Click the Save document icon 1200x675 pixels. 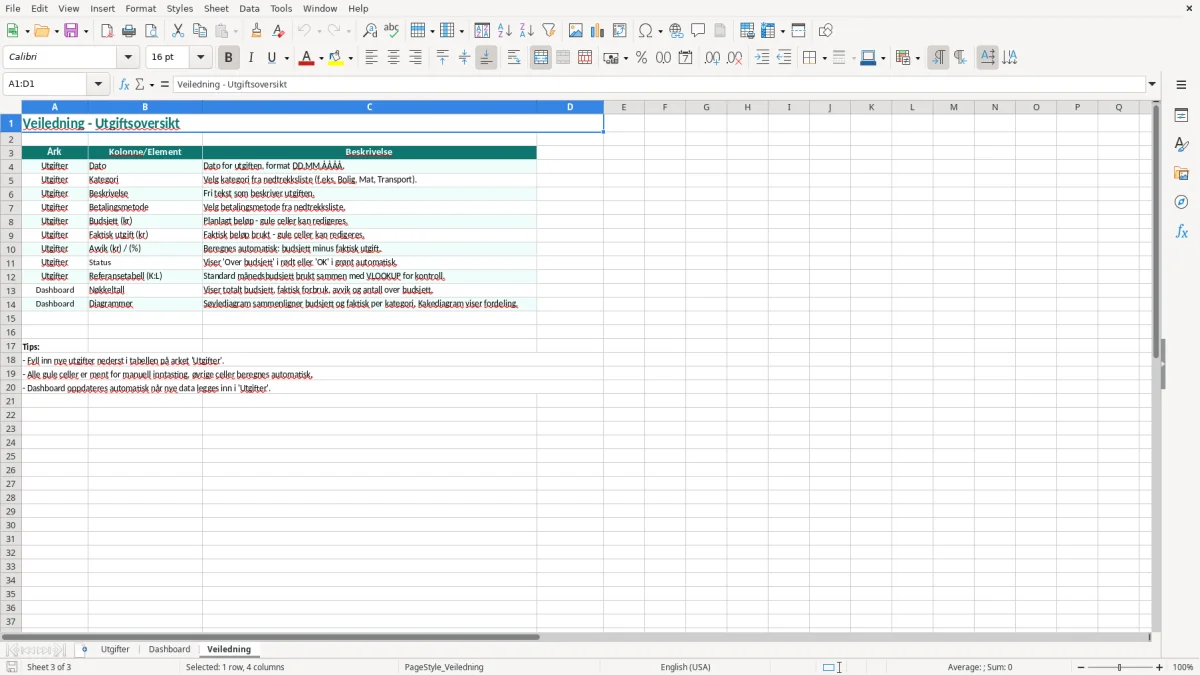click(x=71, y=30)
